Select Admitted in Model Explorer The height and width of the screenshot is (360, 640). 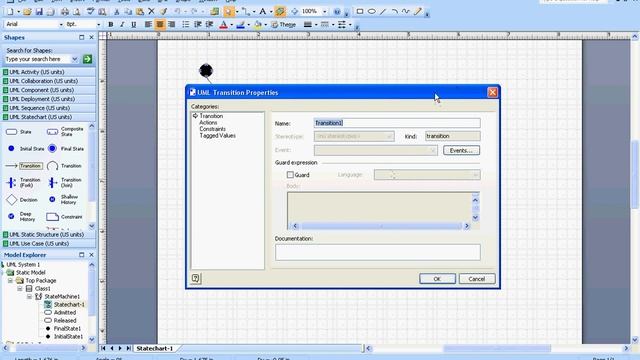pos(64,312)
